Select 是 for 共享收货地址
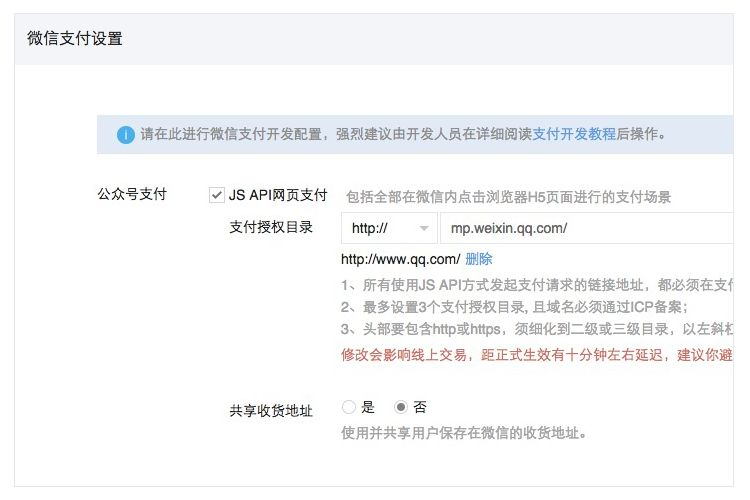Screen dimensions: 750x500 point(349,407)
